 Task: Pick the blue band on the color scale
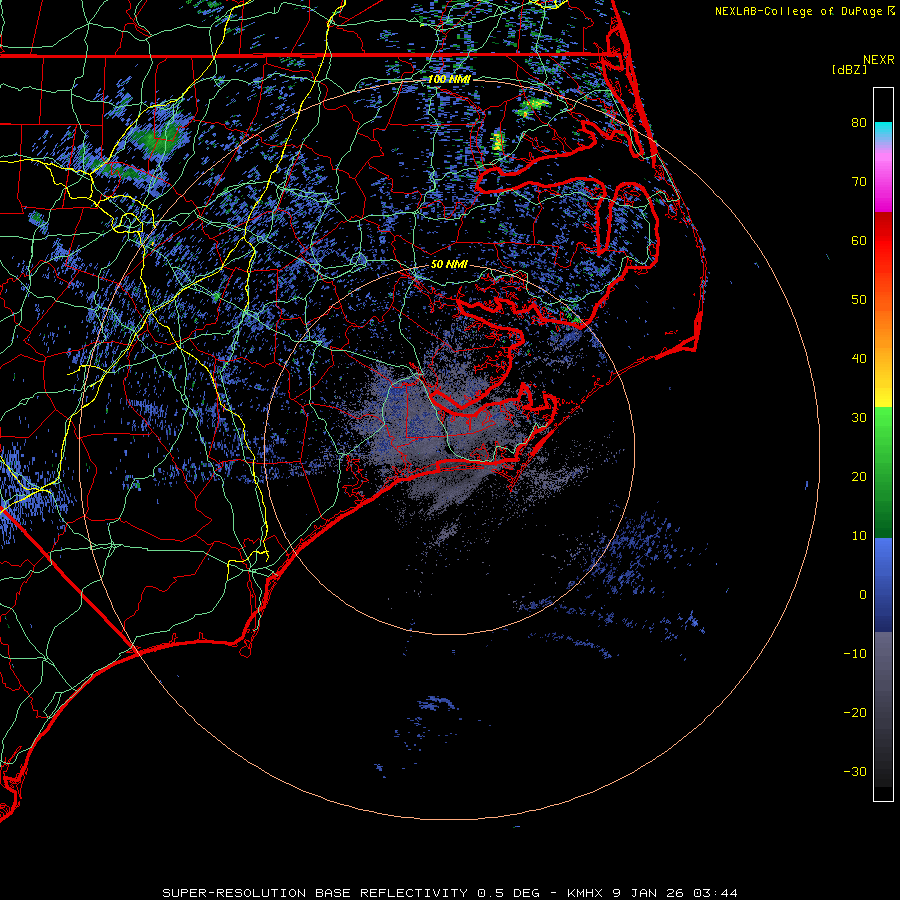pos(883,585)
